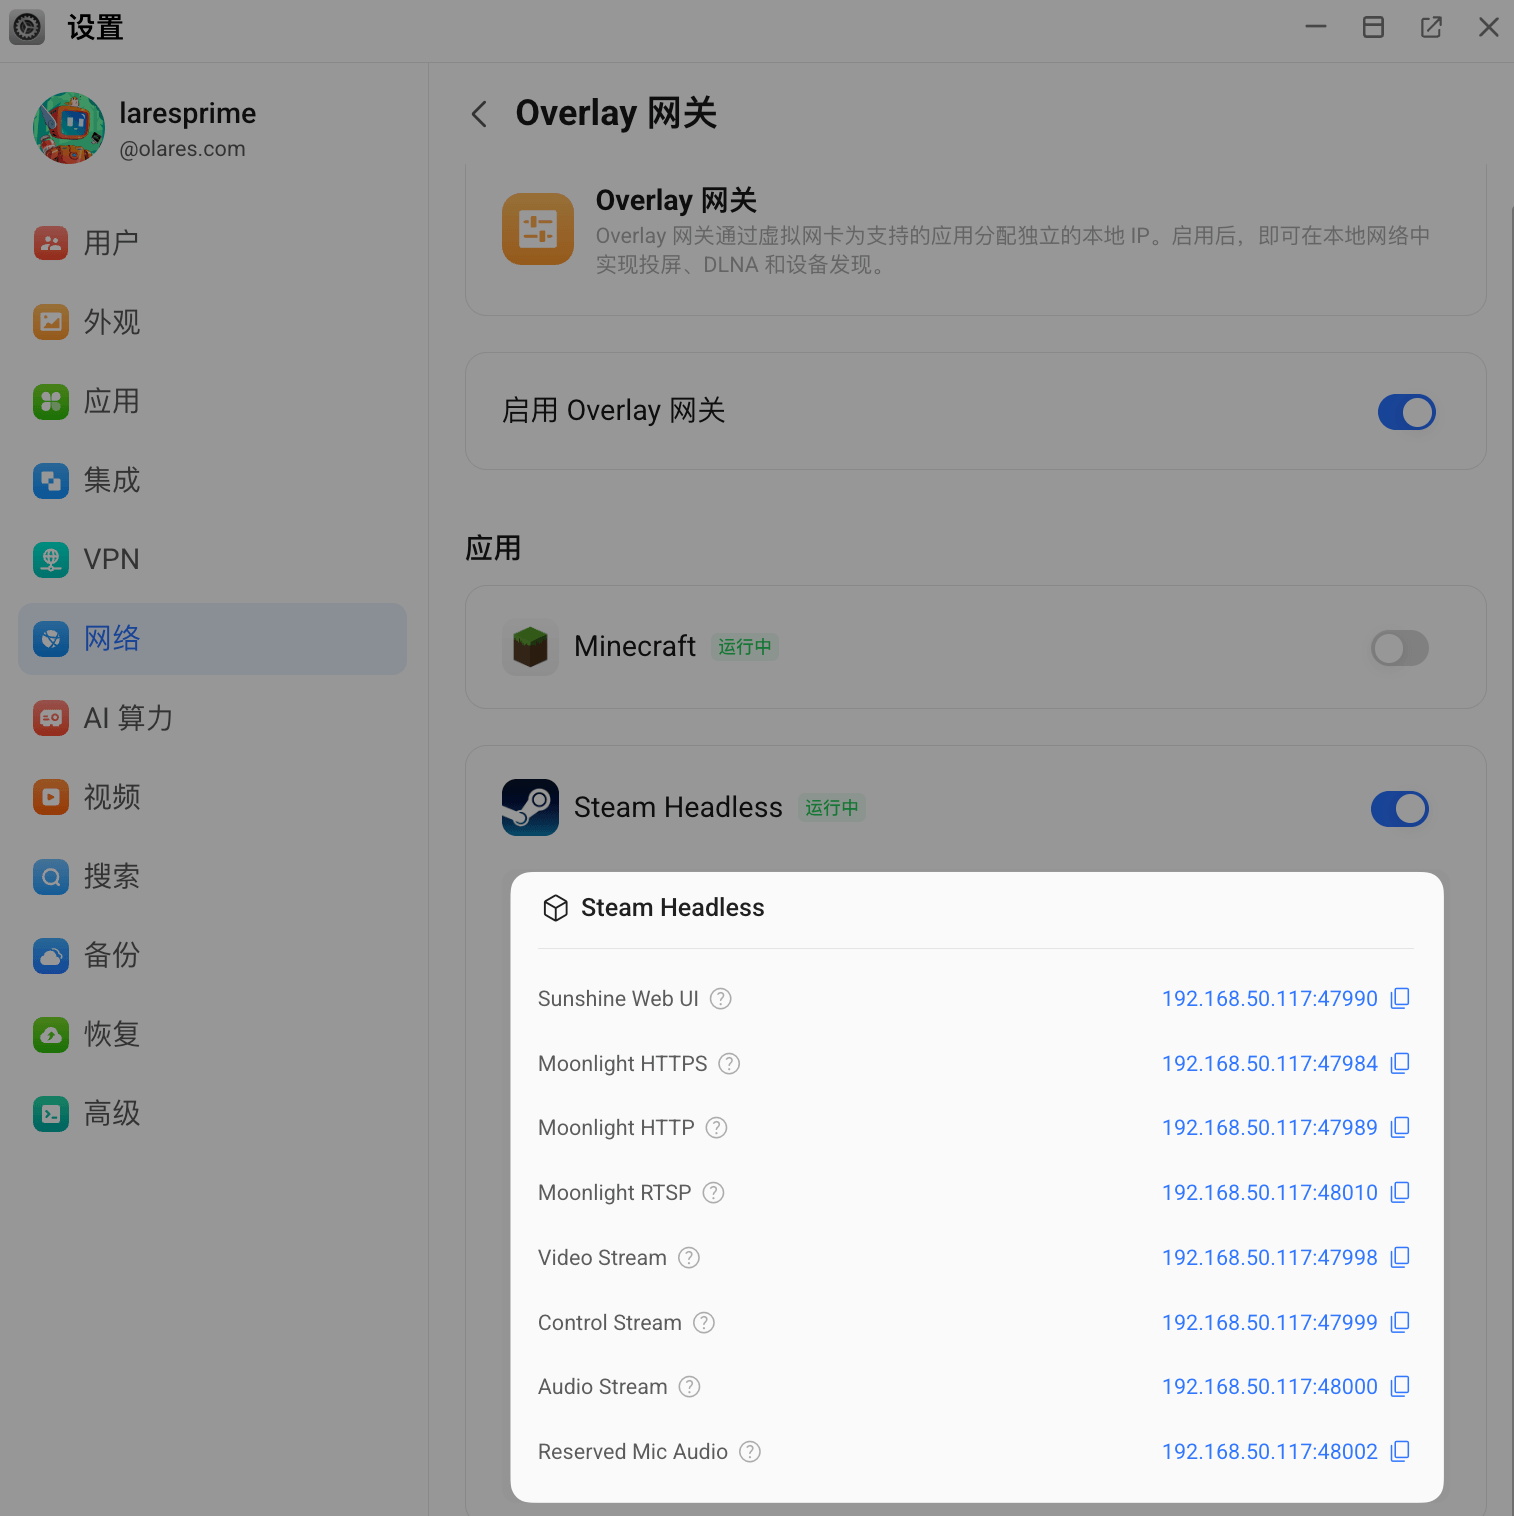The width and height of the screenshot is (1514, 1516).
Task: Click the Minecraft 运行中 status badge
Action: [745, 647]
